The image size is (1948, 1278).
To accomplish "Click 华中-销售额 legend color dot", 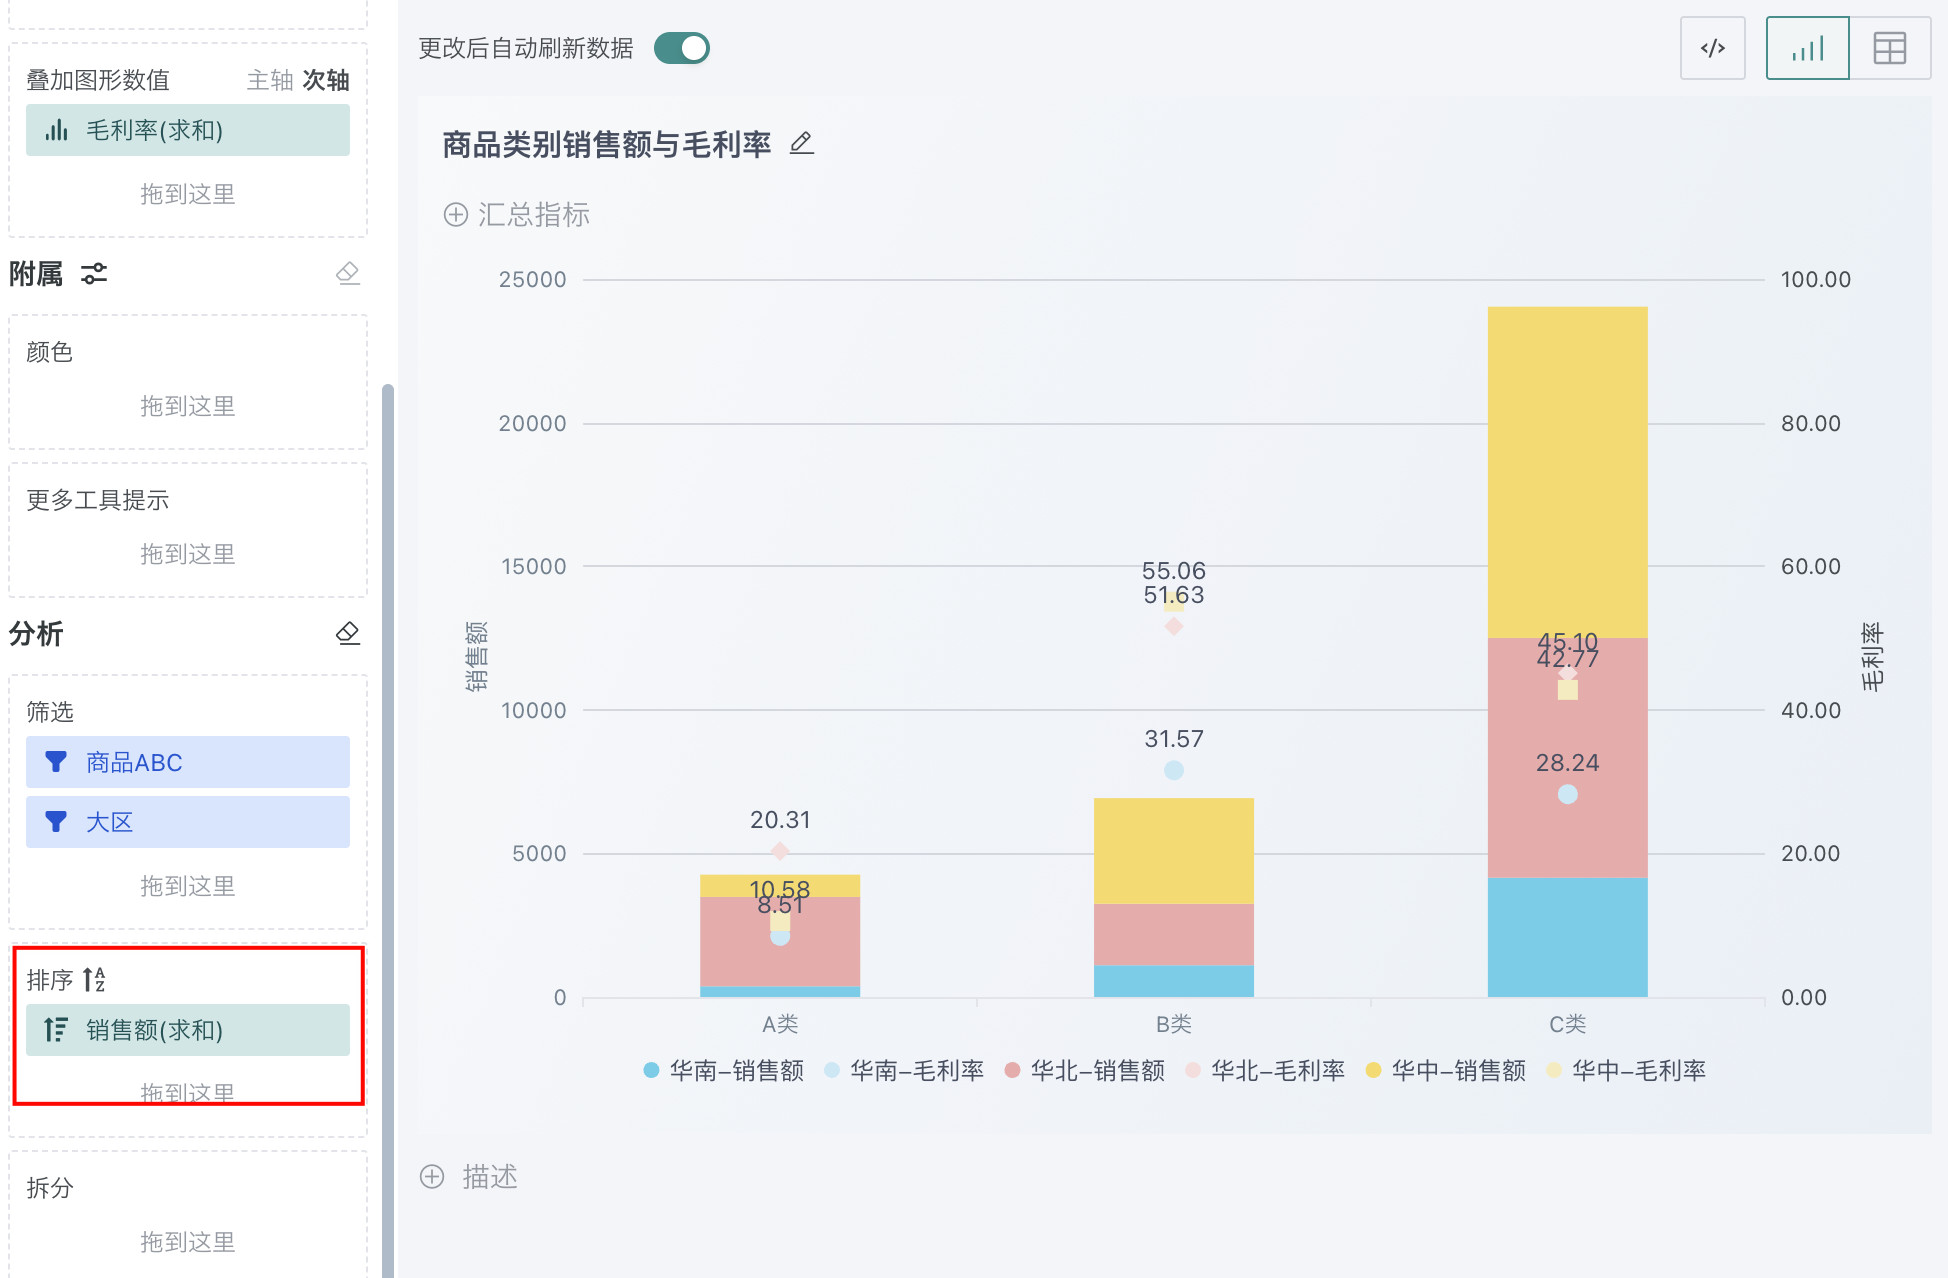I will point(1373,1070).
